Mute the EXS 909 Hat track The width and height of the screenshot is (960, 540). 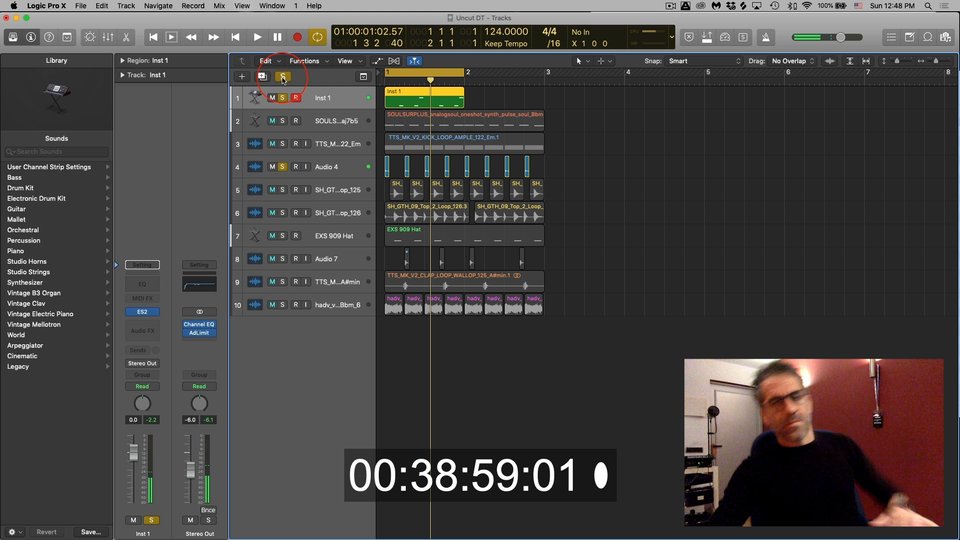272,236
